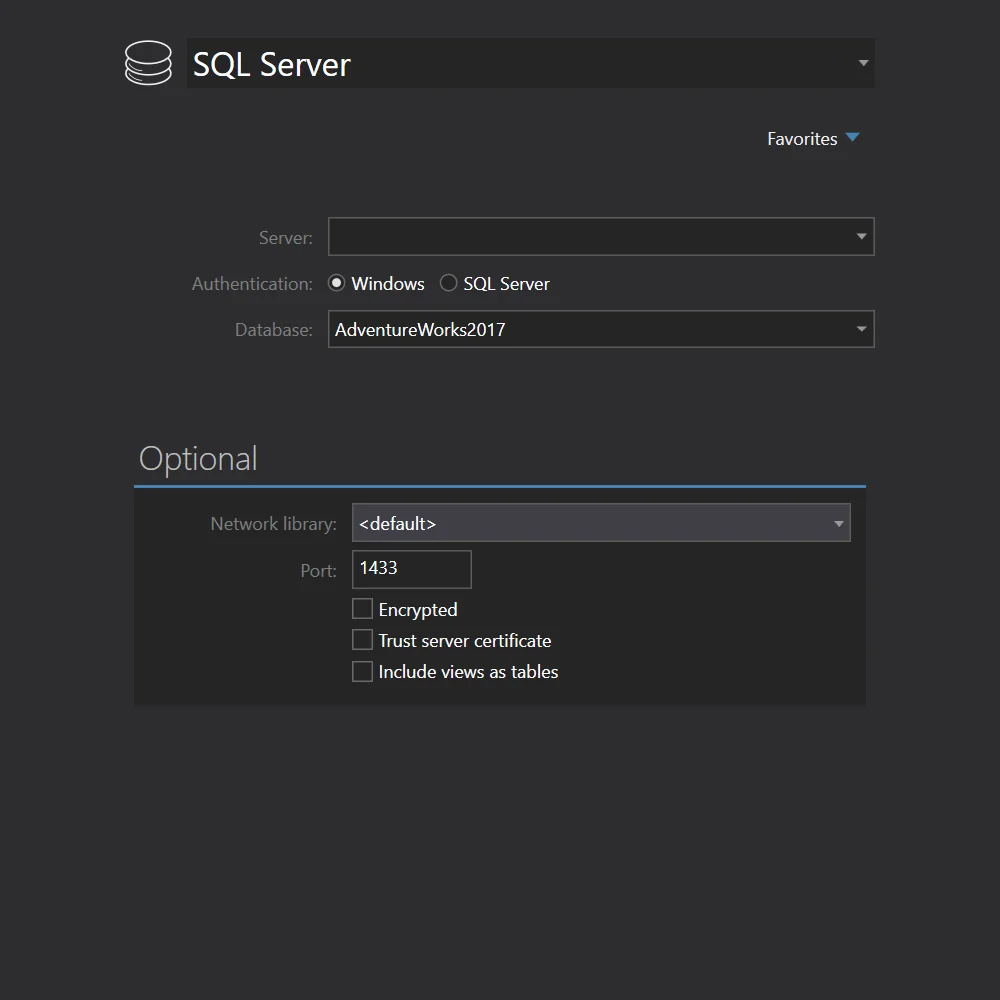
Task: Click the Optional section header
Action: (x=198, y=458)
